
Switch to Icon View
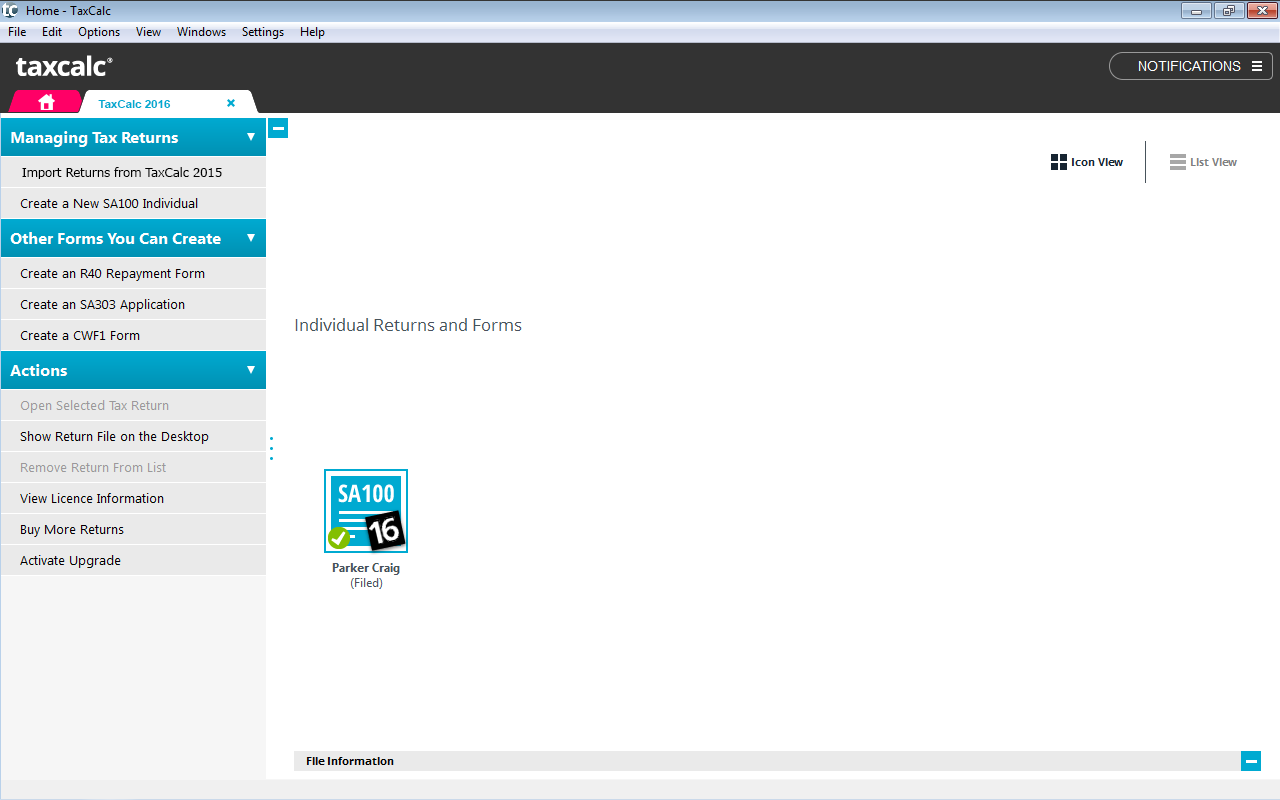(x=1087, y=162)
